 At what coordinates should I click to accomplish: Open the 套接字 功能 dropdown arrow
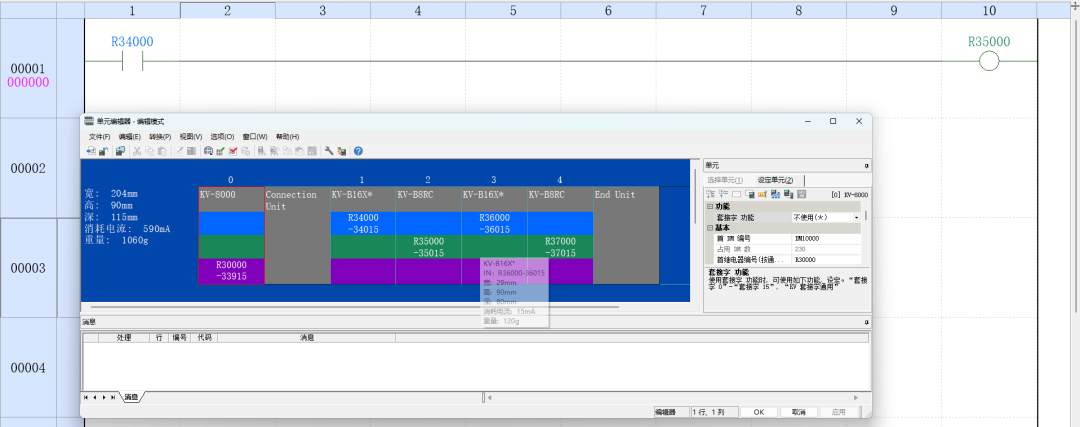click(x=857, y=217)
